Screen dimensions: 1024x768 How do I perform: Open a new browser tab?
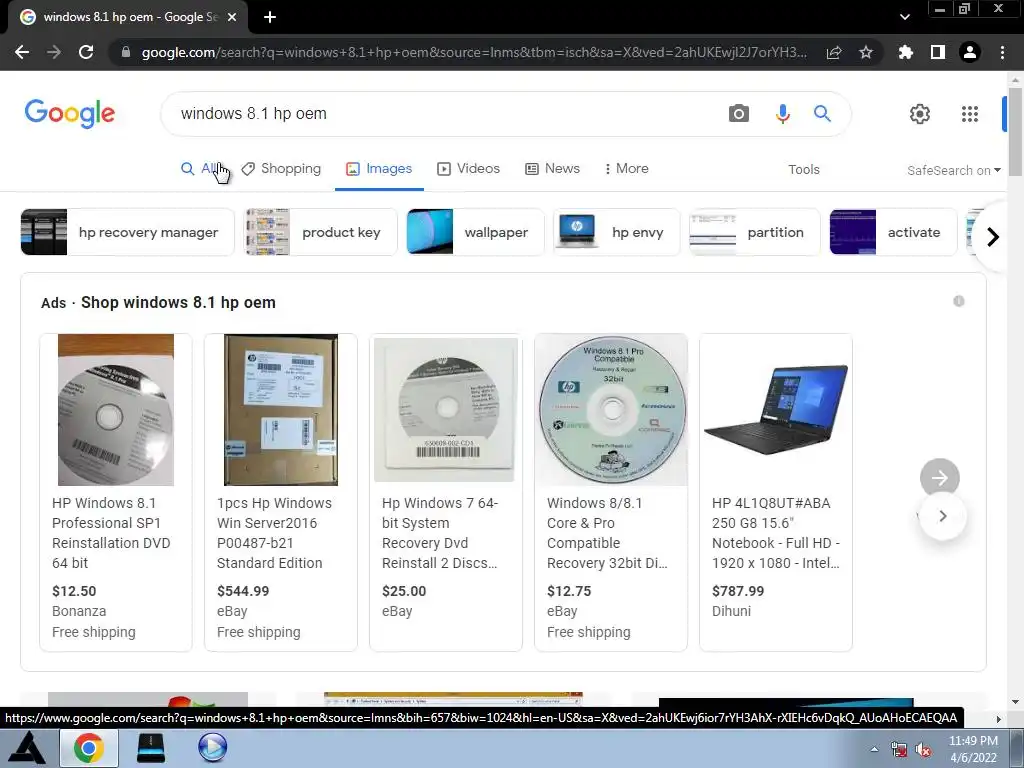point(270,17)
